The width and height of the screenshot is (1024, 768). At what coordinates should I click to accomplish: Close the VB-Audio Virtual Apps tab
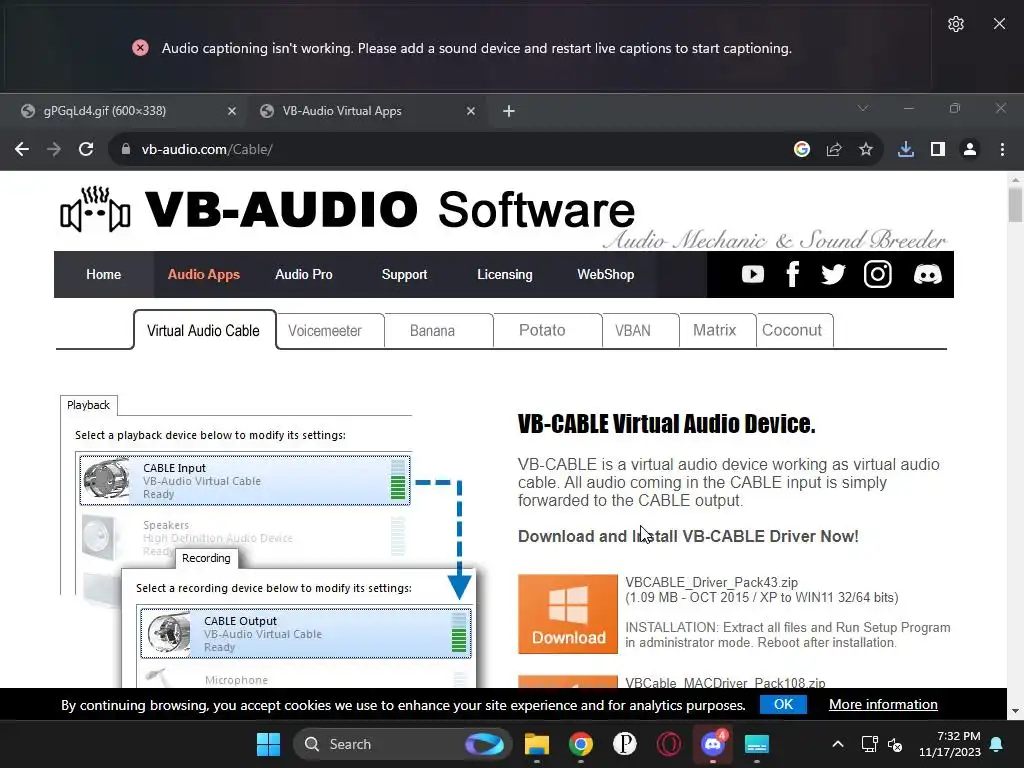(470, 111)
